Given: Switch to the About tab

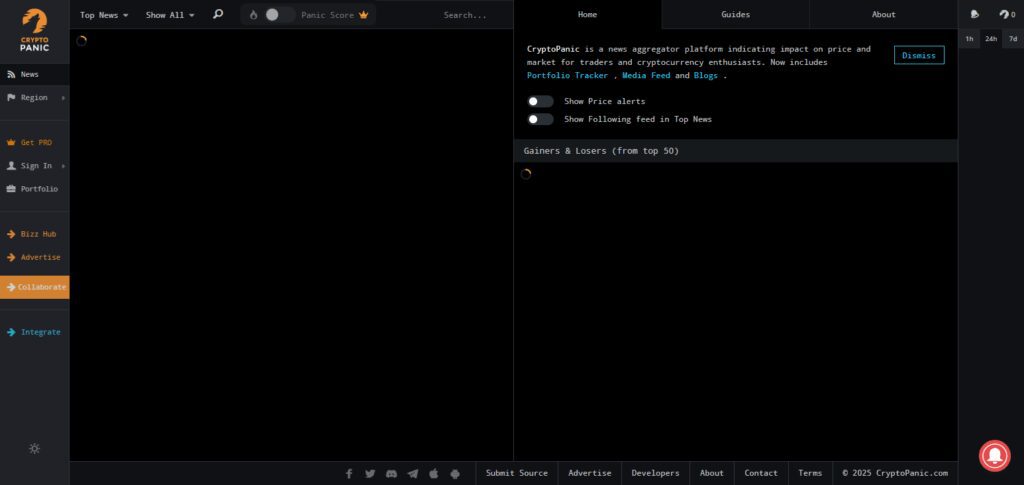Looking at the screenshot, I should [x=884, y=14].
